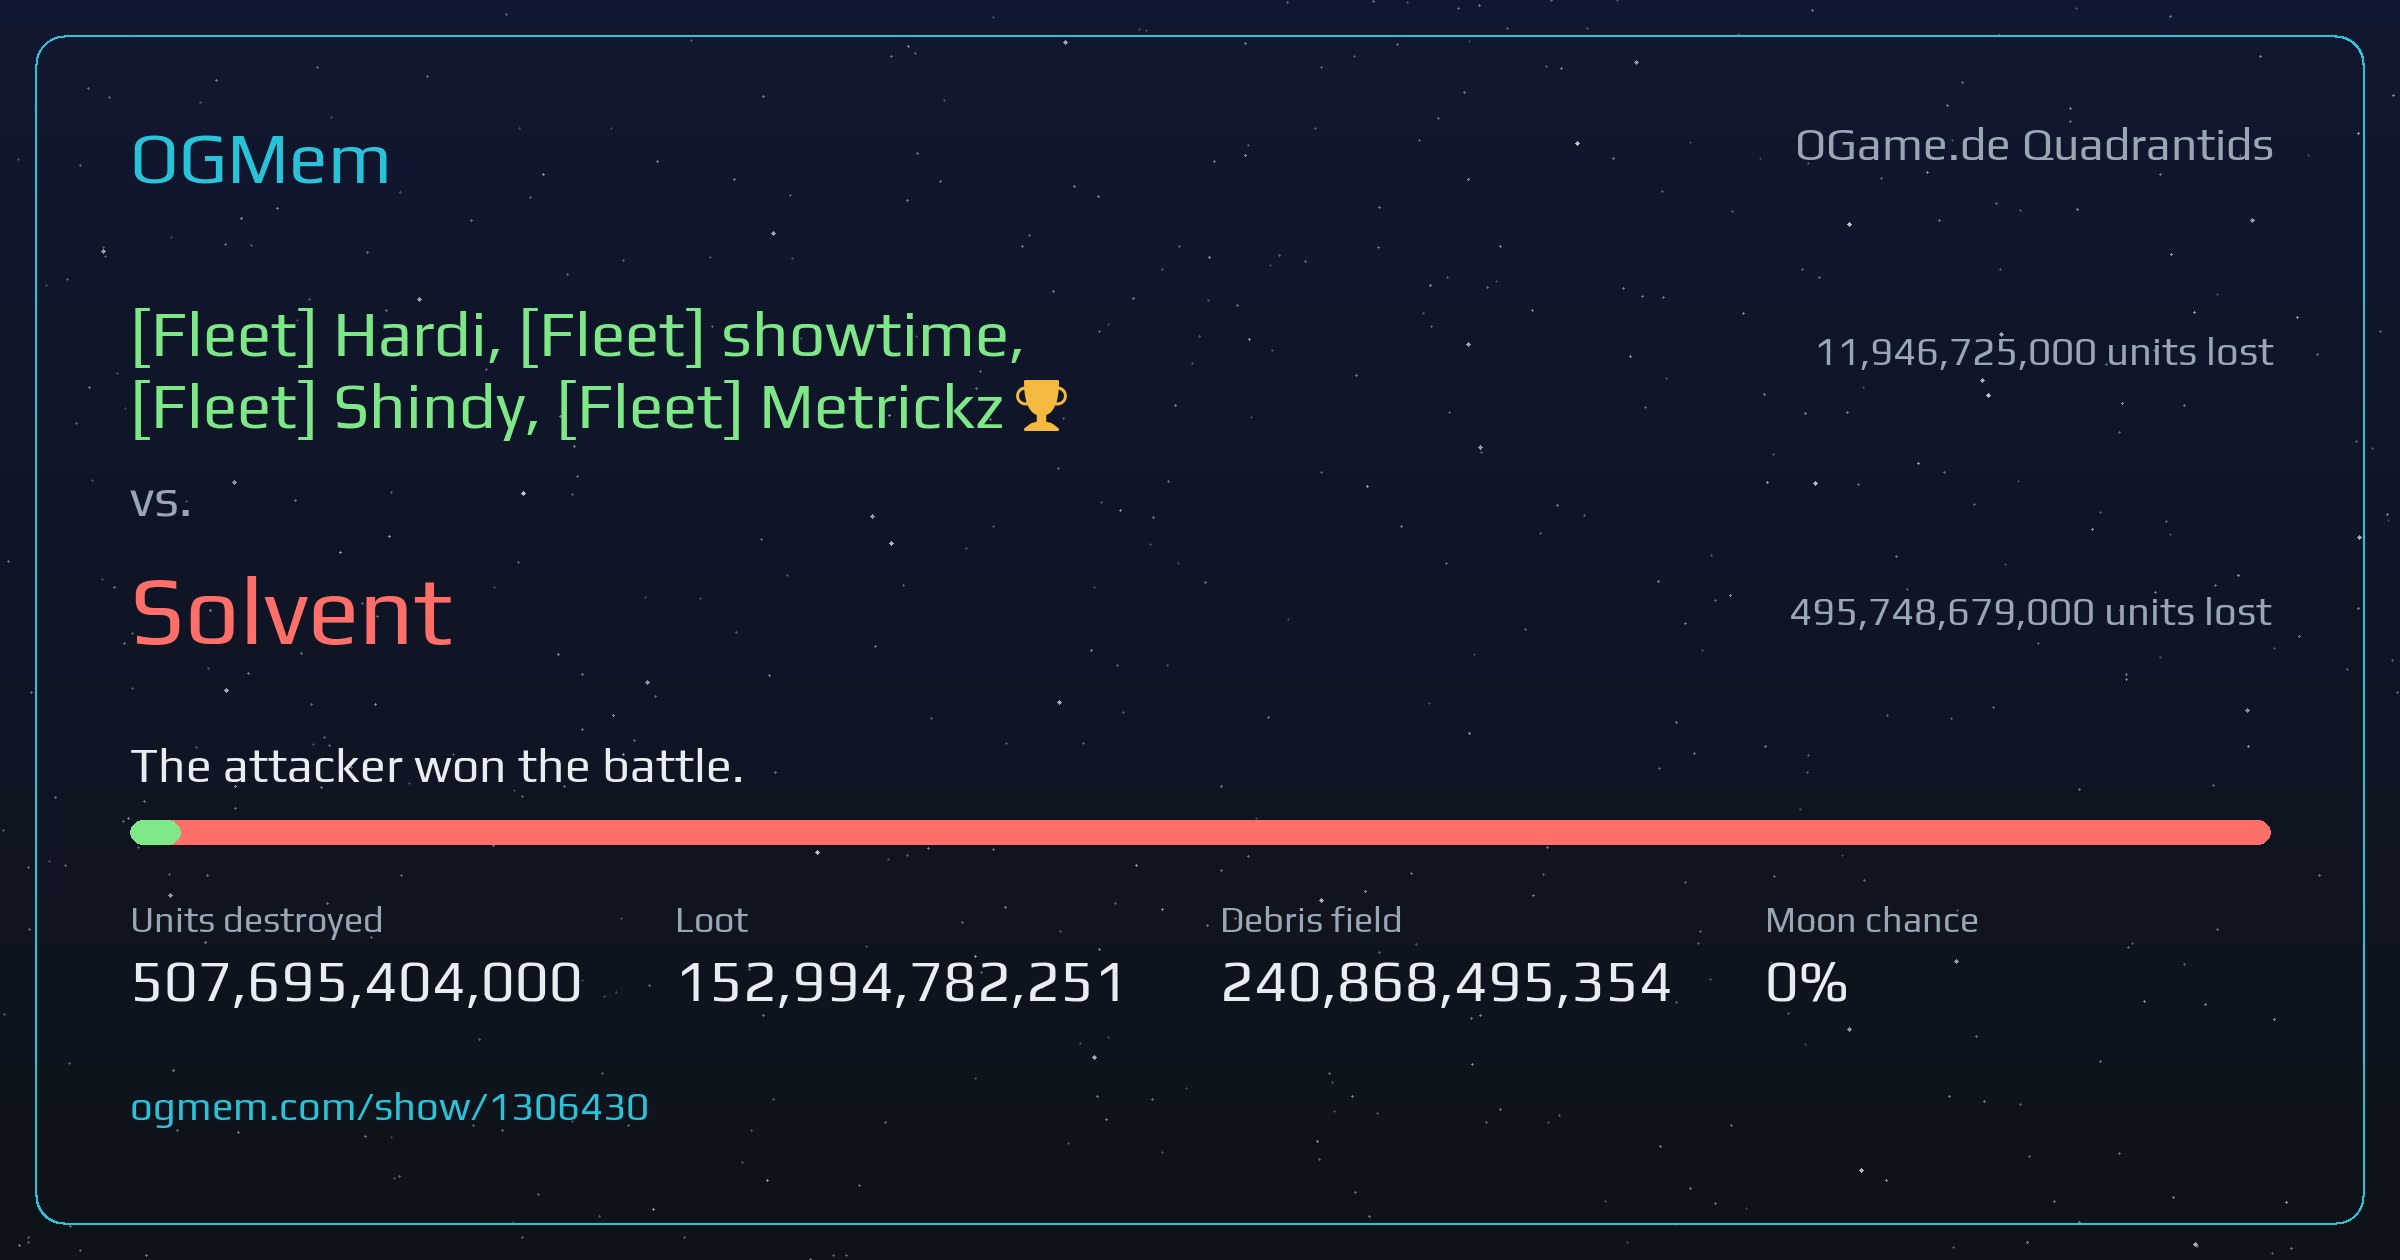Image resolution: width=2400 pixels, height=1260 pixels.
Task: Click the Loot value 152,994,782,251
Action: click(902, 982)
